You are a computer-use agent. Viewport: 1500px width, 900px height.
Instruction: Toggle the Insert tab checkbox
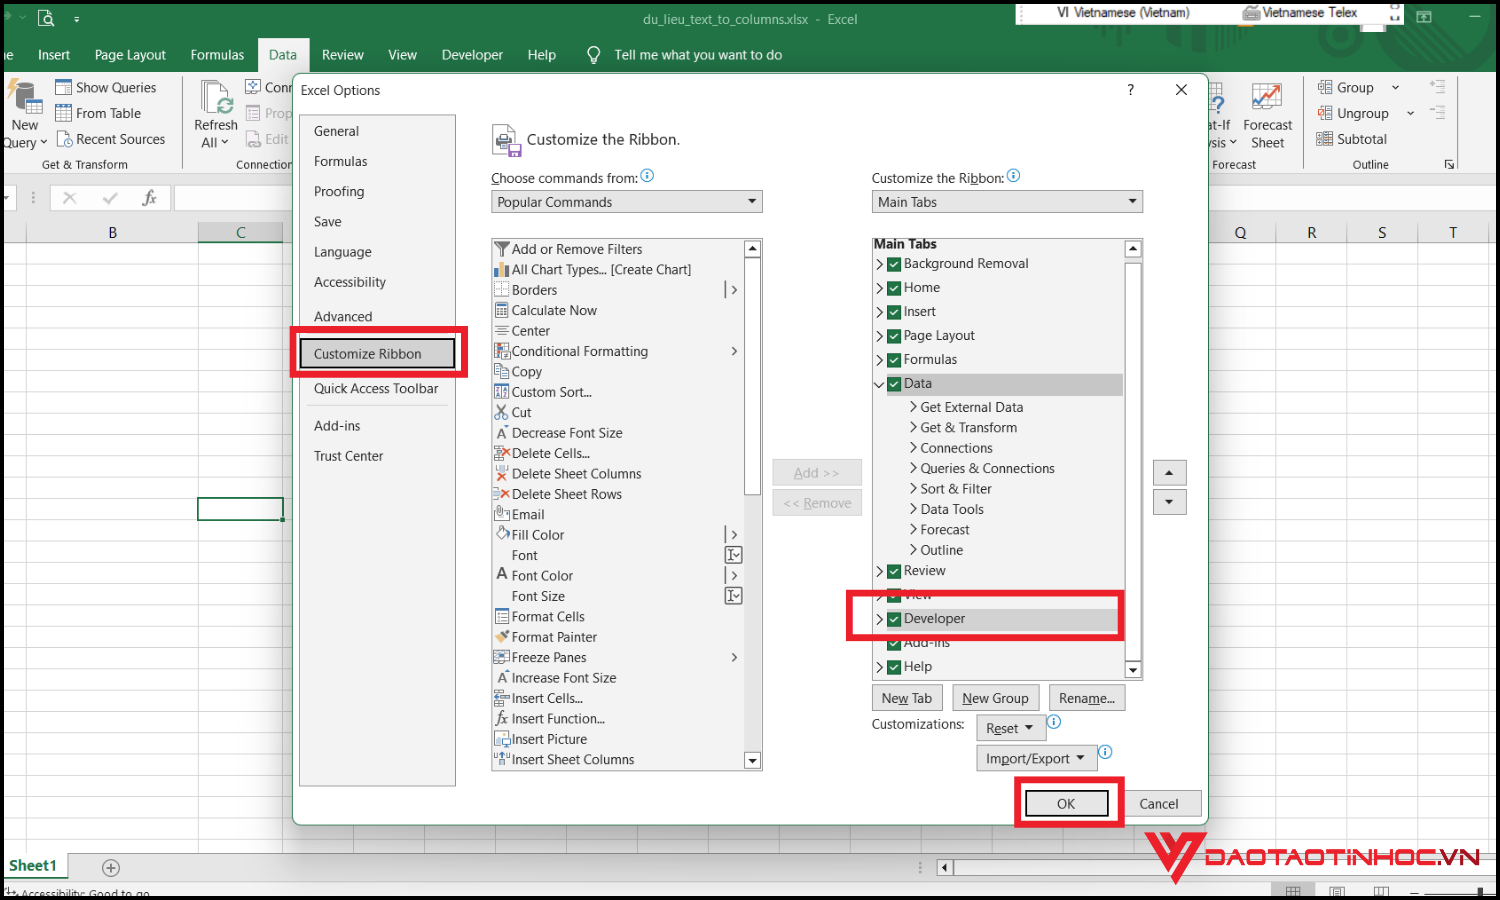[x=894, y=312]
